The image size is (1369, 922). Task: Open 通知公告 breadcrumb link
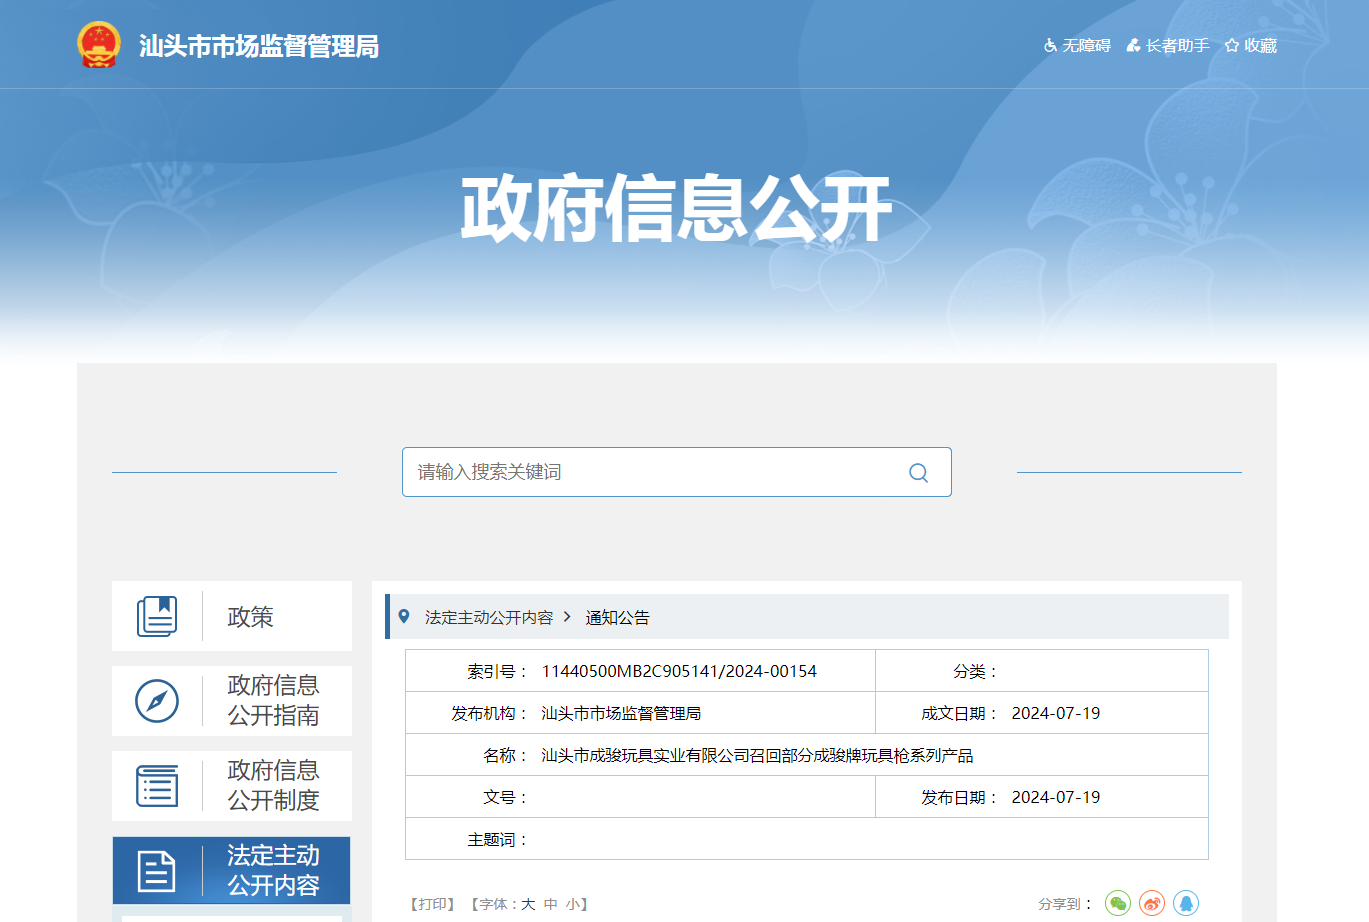point(617,618)
